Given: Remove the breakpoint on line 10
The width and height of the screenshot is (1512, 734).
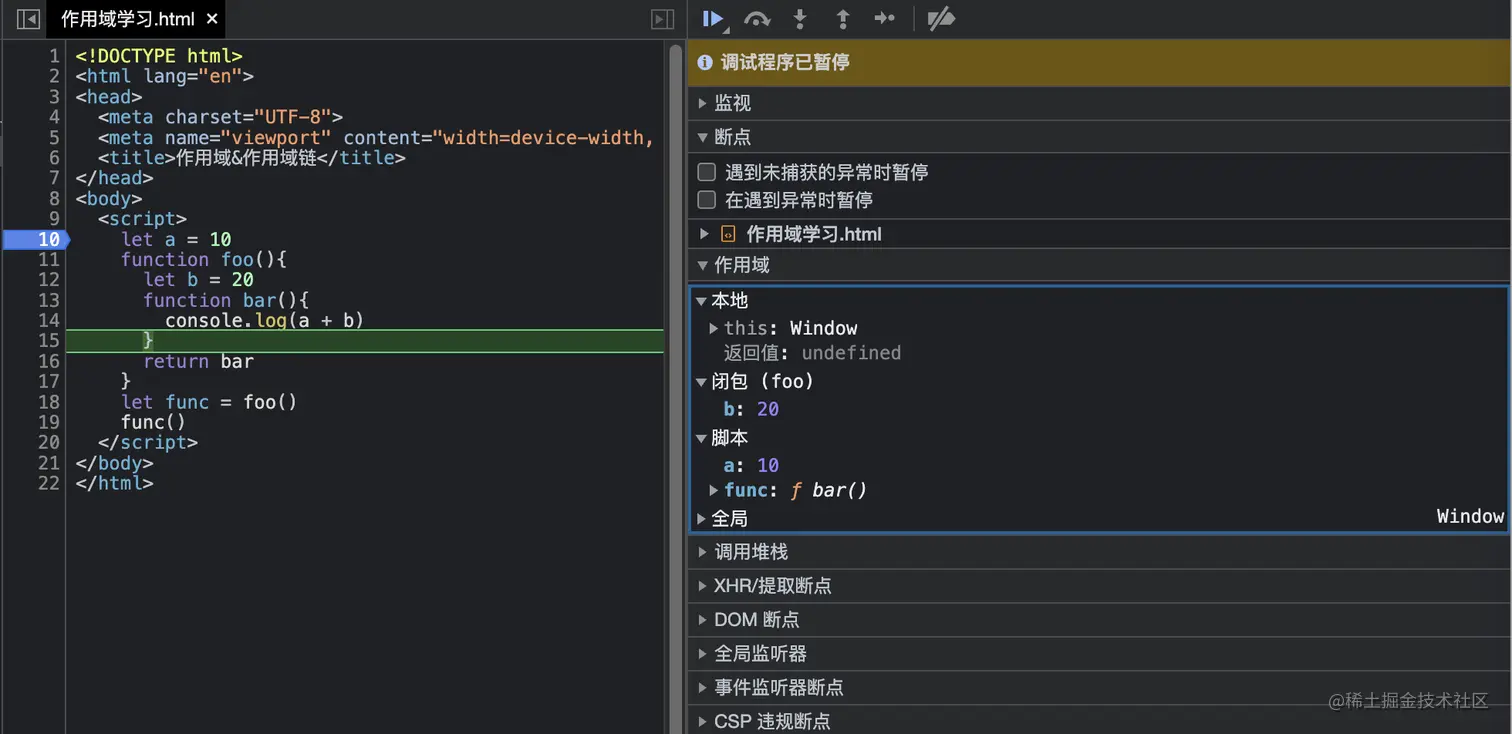Looking at the screenshot, I should 36,239.
